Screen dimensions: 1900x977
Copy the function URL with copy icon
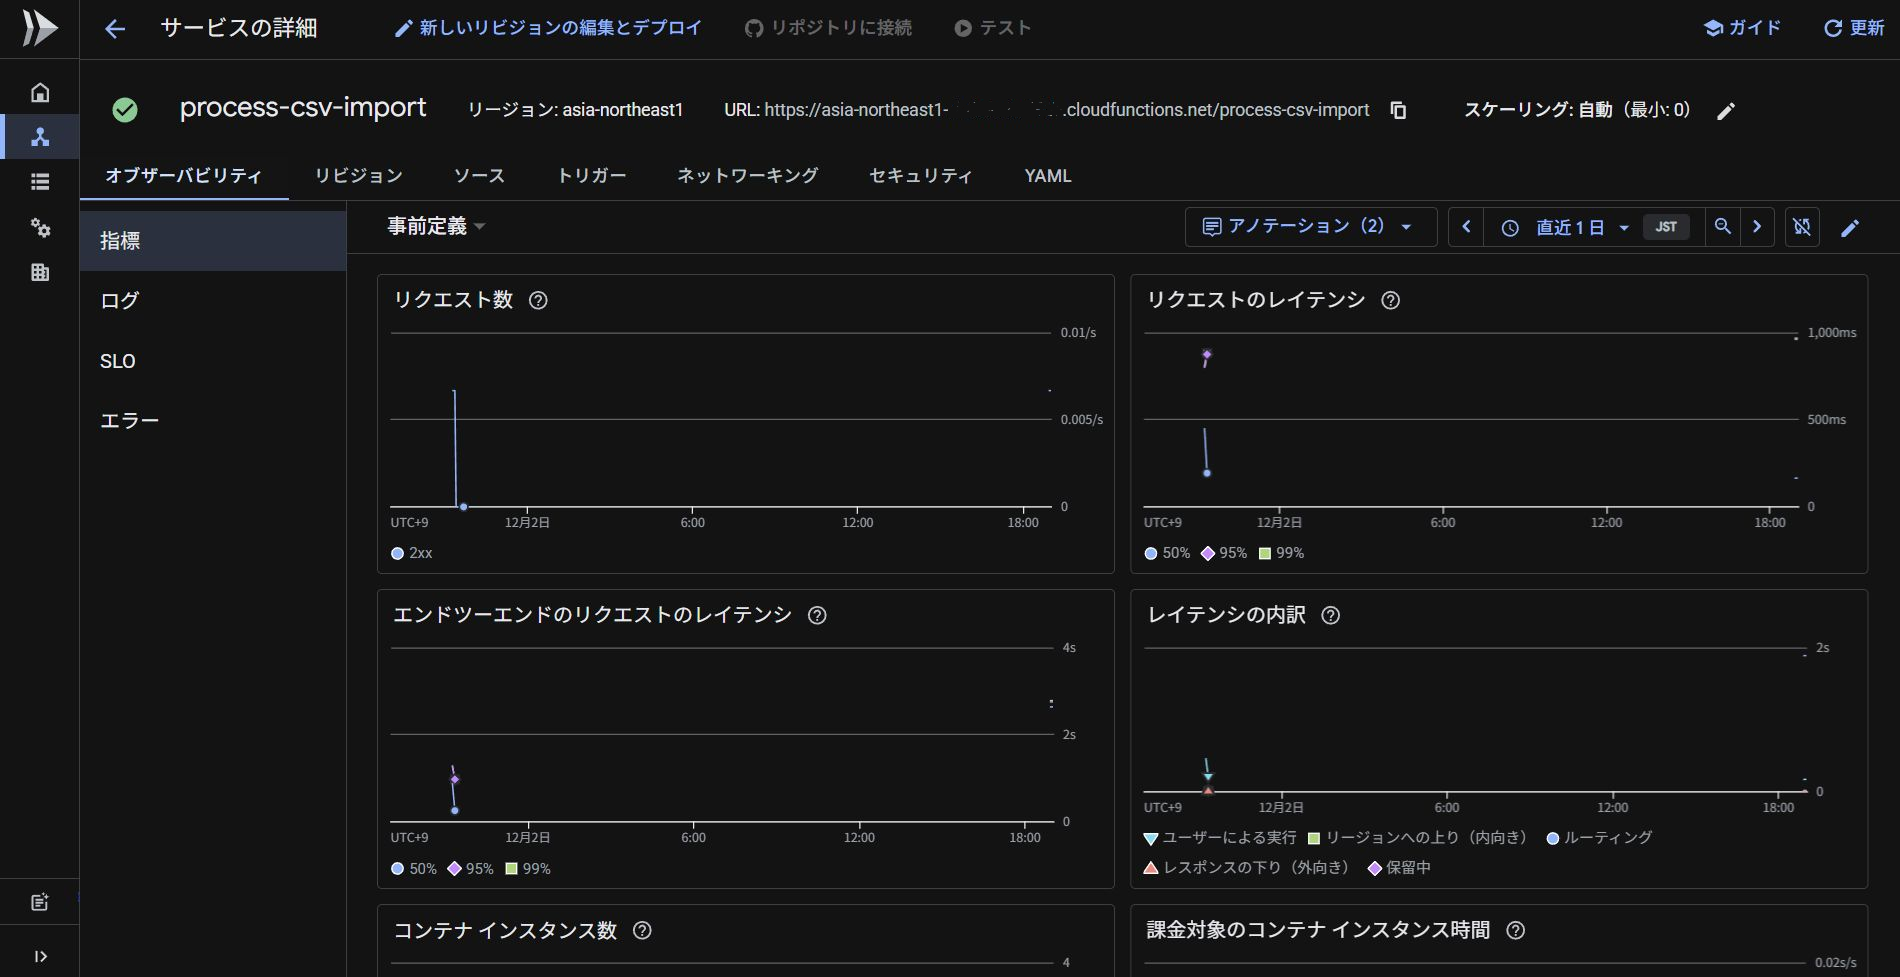[1398, 110]
